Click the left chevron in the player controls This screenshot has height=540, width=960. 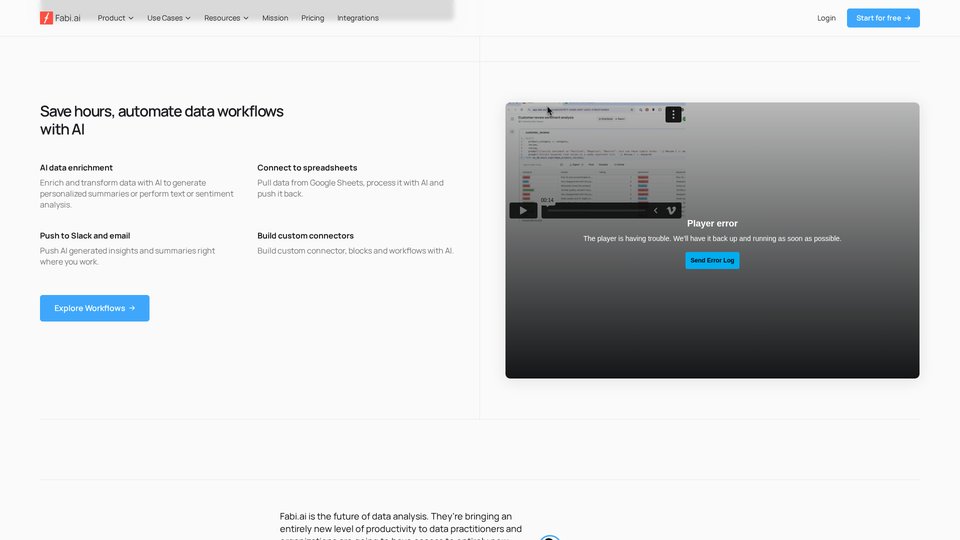tap(656, 210)
